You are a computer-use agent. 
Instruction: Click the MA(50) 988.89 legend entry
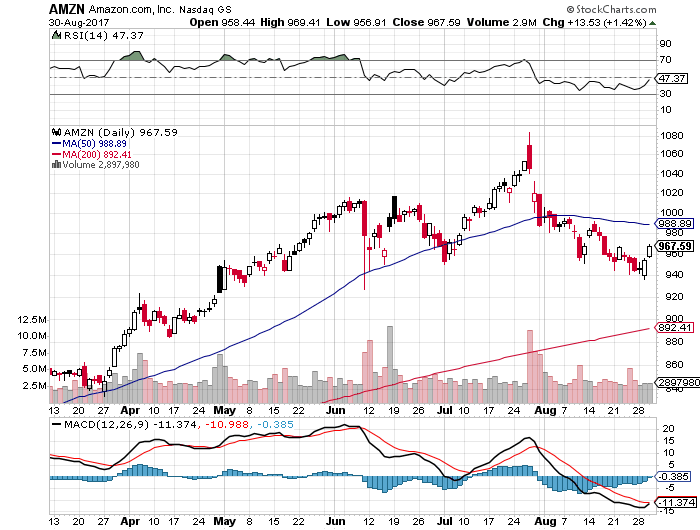click(94, 143)
